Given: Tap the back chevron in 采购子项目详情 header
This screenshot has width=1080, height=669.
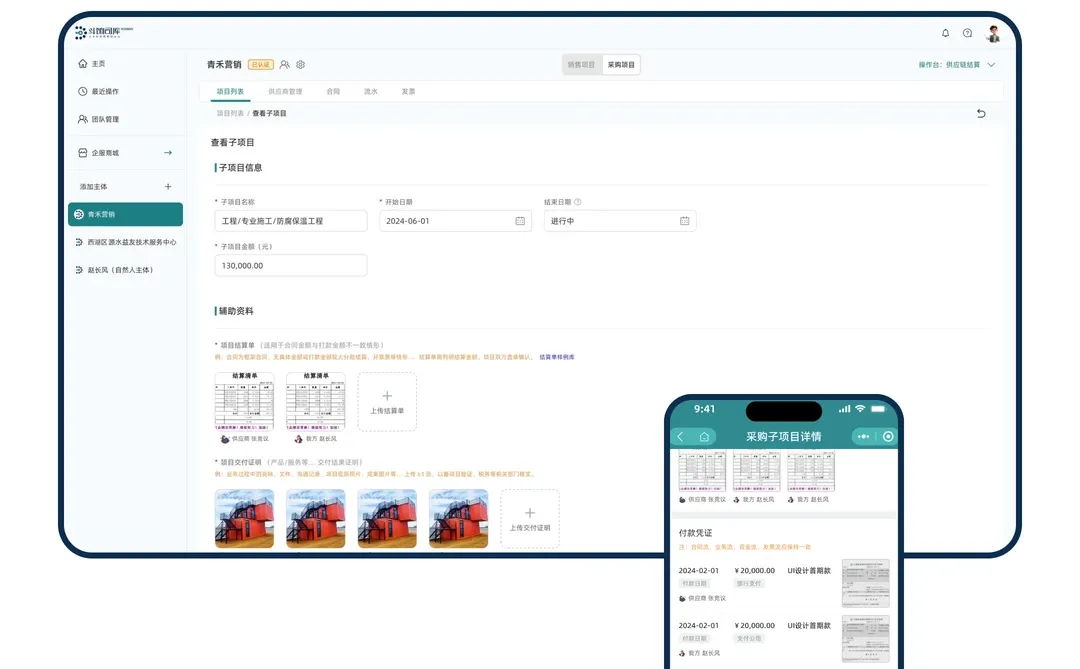Looking at the screenshot, I should click(680, 437).
